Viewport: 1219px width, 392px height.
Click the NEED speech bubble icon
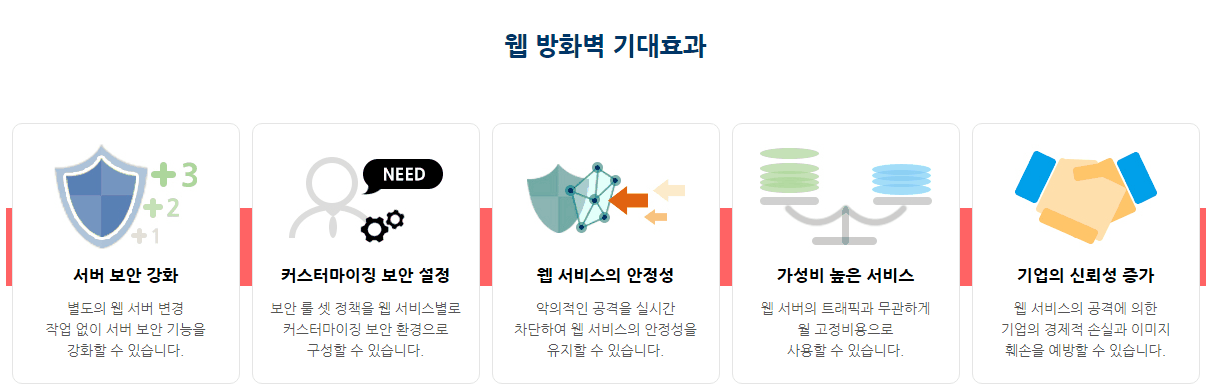[403, 175]
